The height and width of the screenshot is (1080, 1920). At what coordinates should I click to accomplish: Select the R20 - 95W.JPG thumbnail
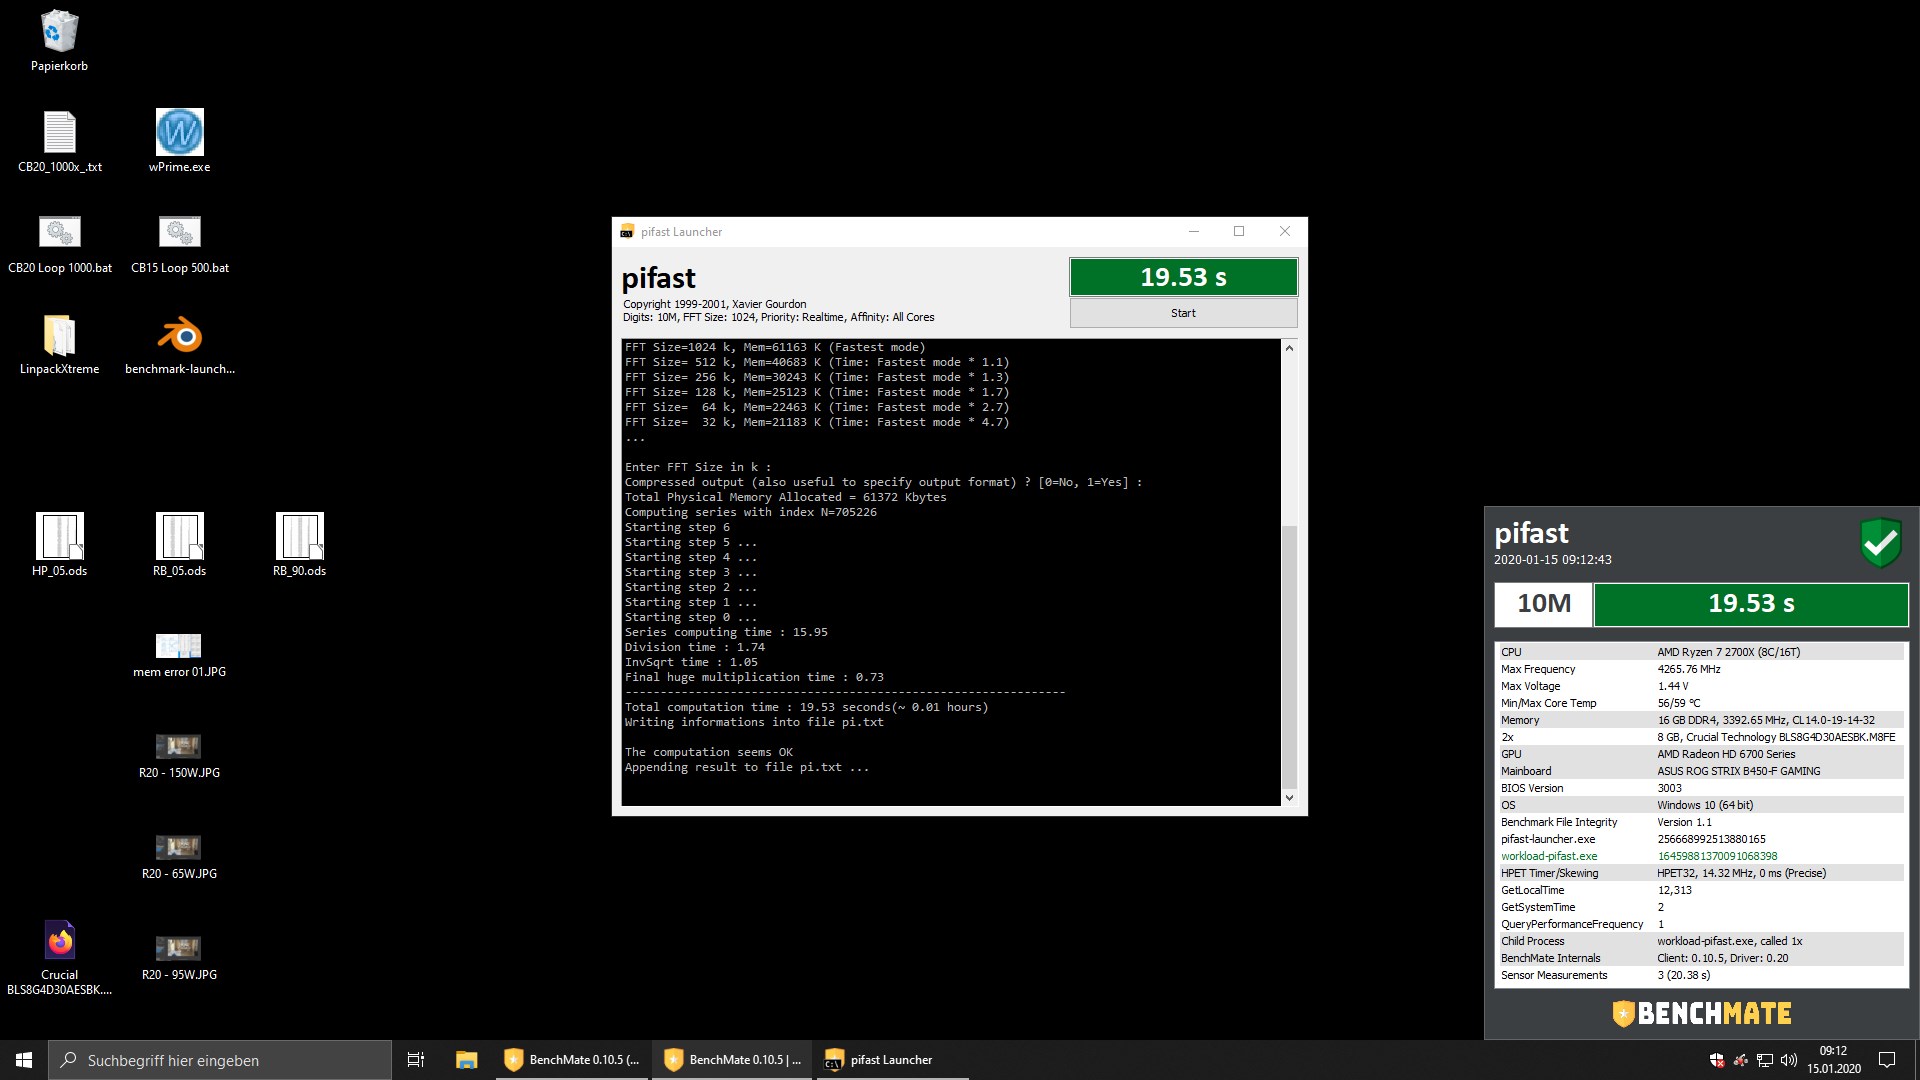pyautogui.click(x=179, y=948)
